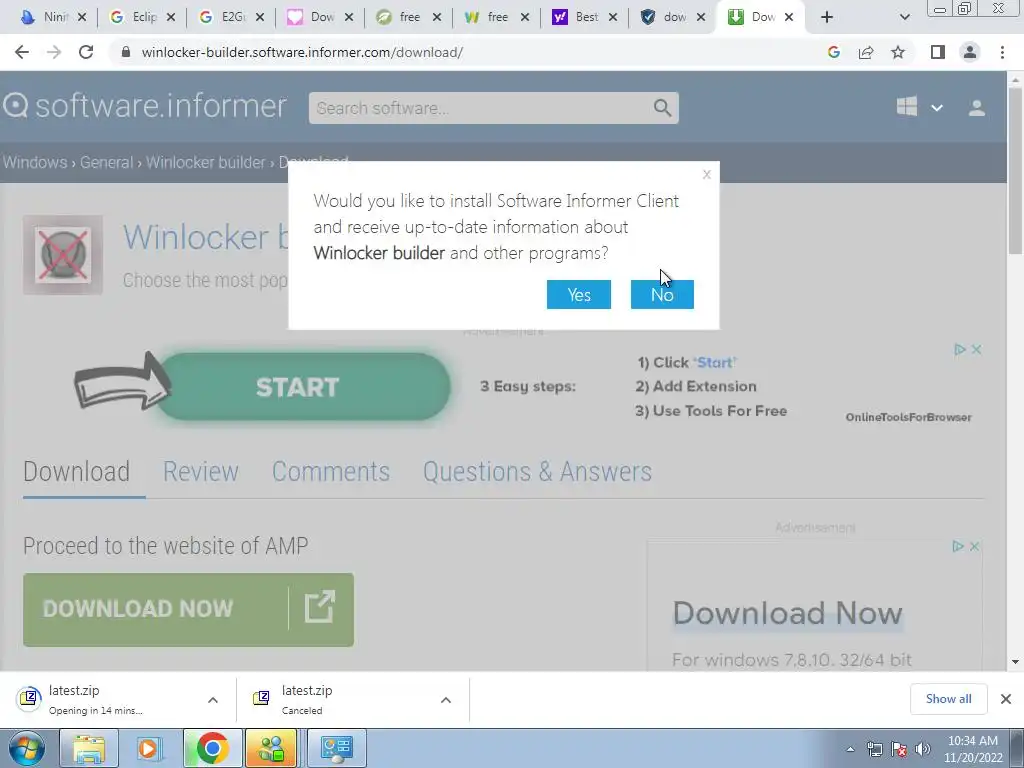Image resolution: width=1024 pixels, height=768 pixels.
Task: Expand options for canceled latest.zip
Action: tap(445, 700)
